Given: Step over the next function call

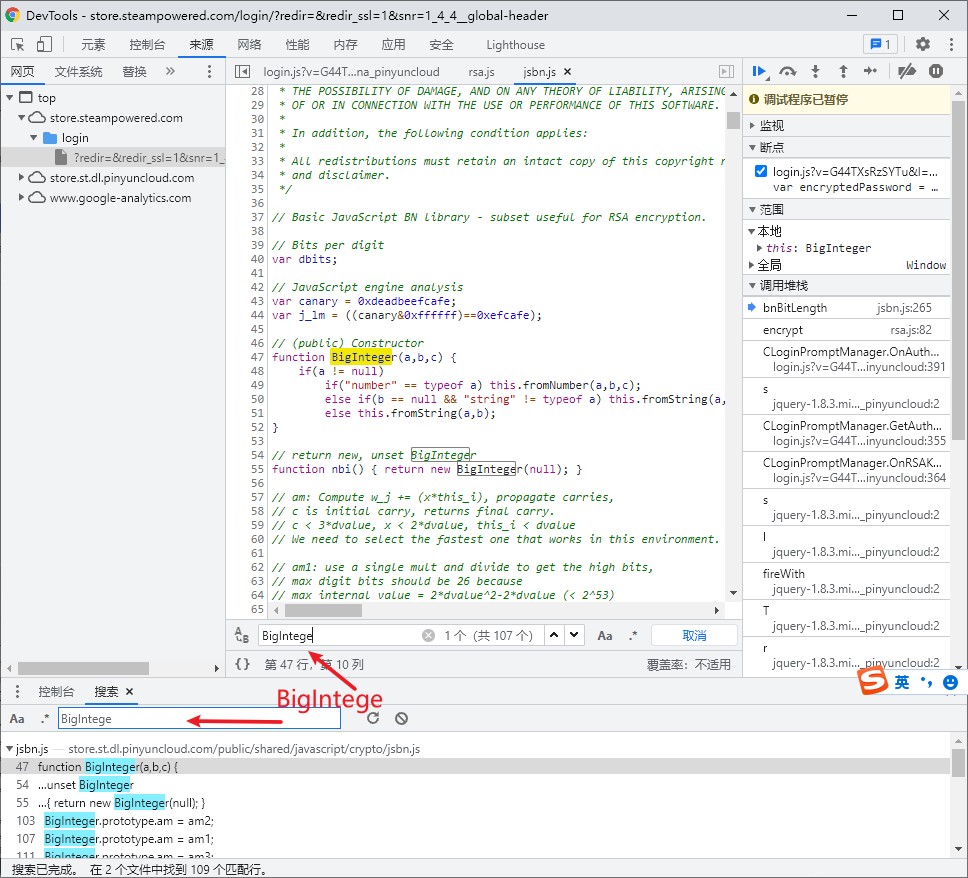Looking at the screenshot, I should (x=787, y=72).
